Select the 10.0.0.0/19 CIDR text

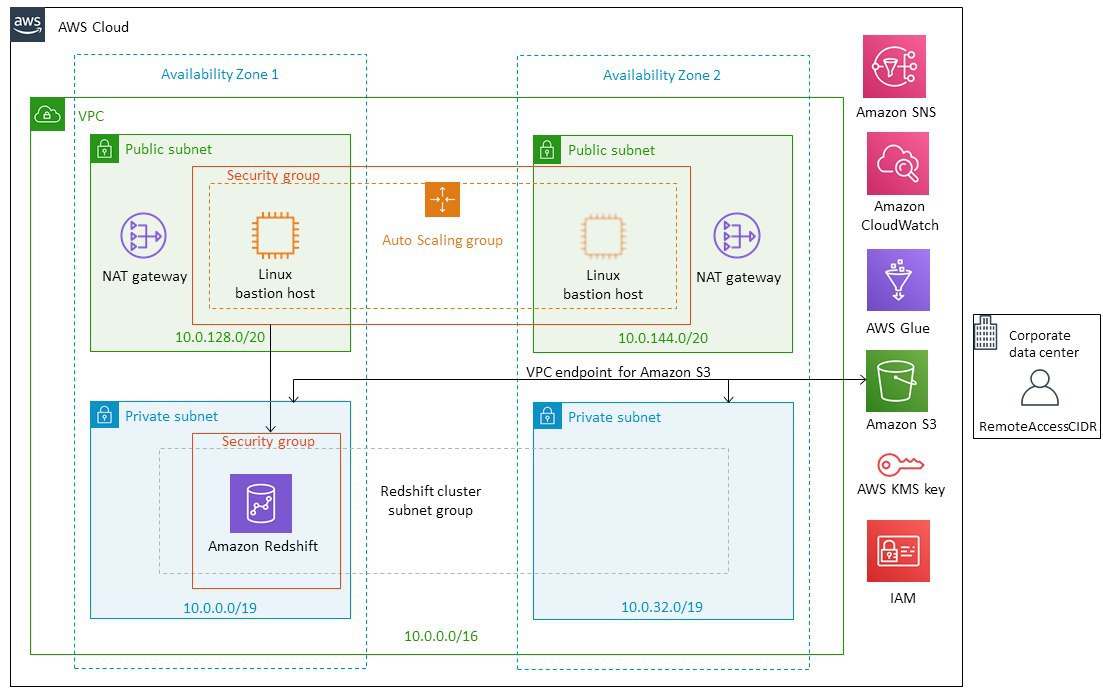pyautogui.click(x=220, y=608)
